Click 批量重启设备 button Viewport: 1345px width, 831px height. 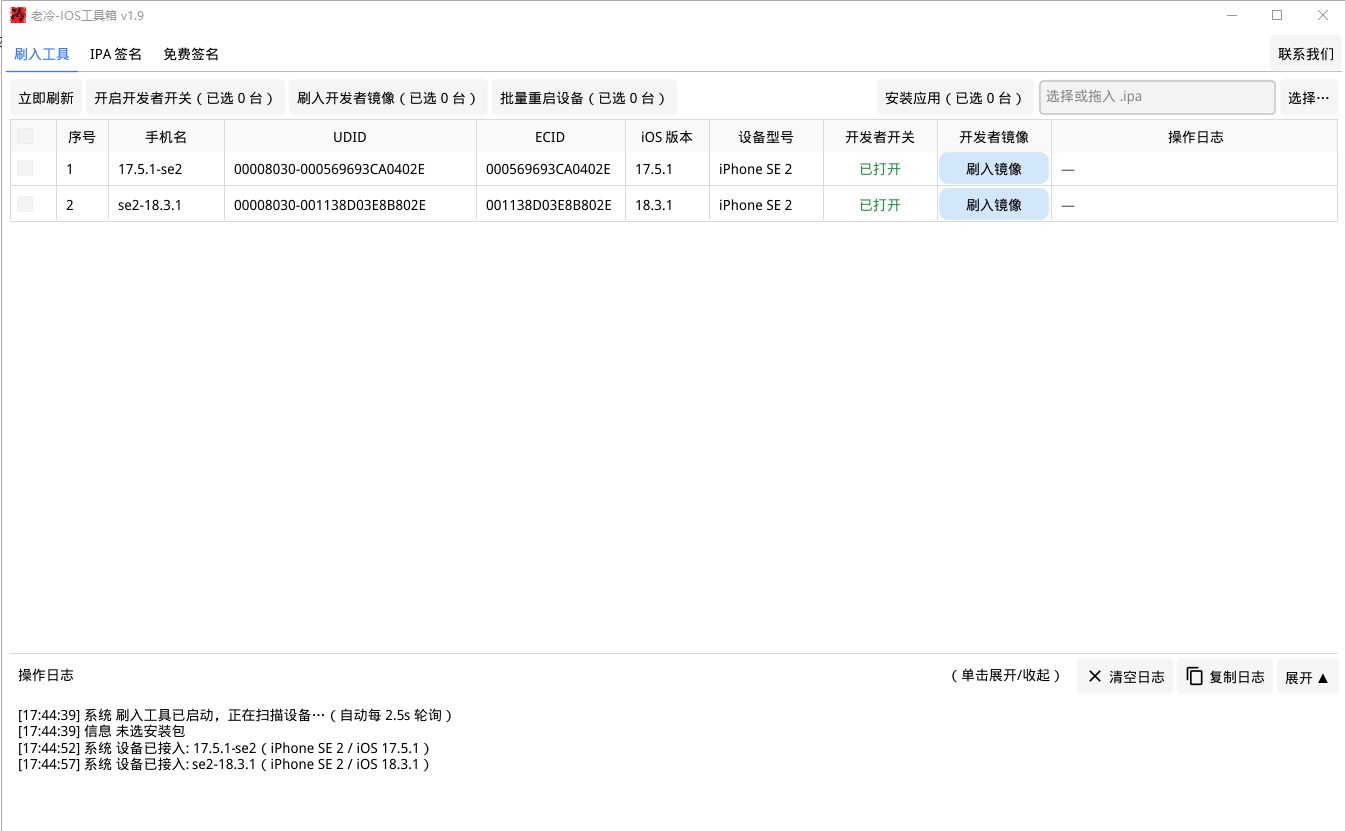pos(584,98)
